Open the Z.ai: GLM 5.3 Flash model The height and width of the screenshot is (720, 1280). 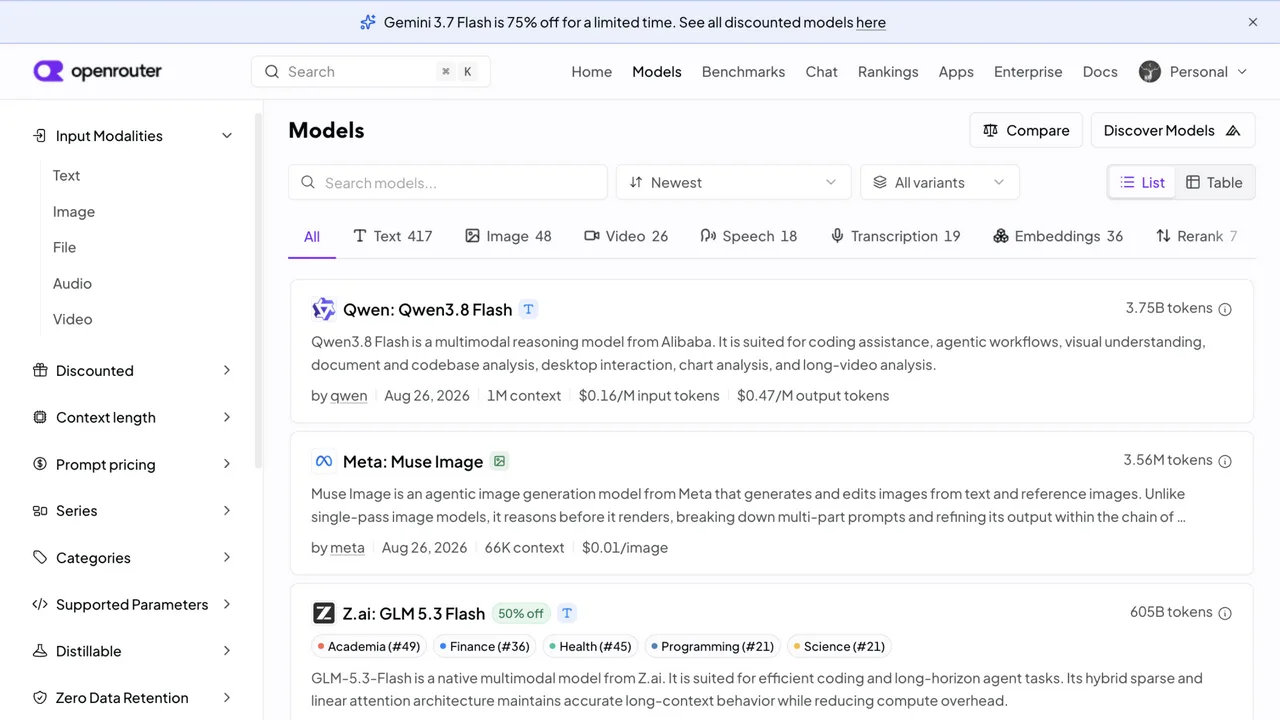414,614
